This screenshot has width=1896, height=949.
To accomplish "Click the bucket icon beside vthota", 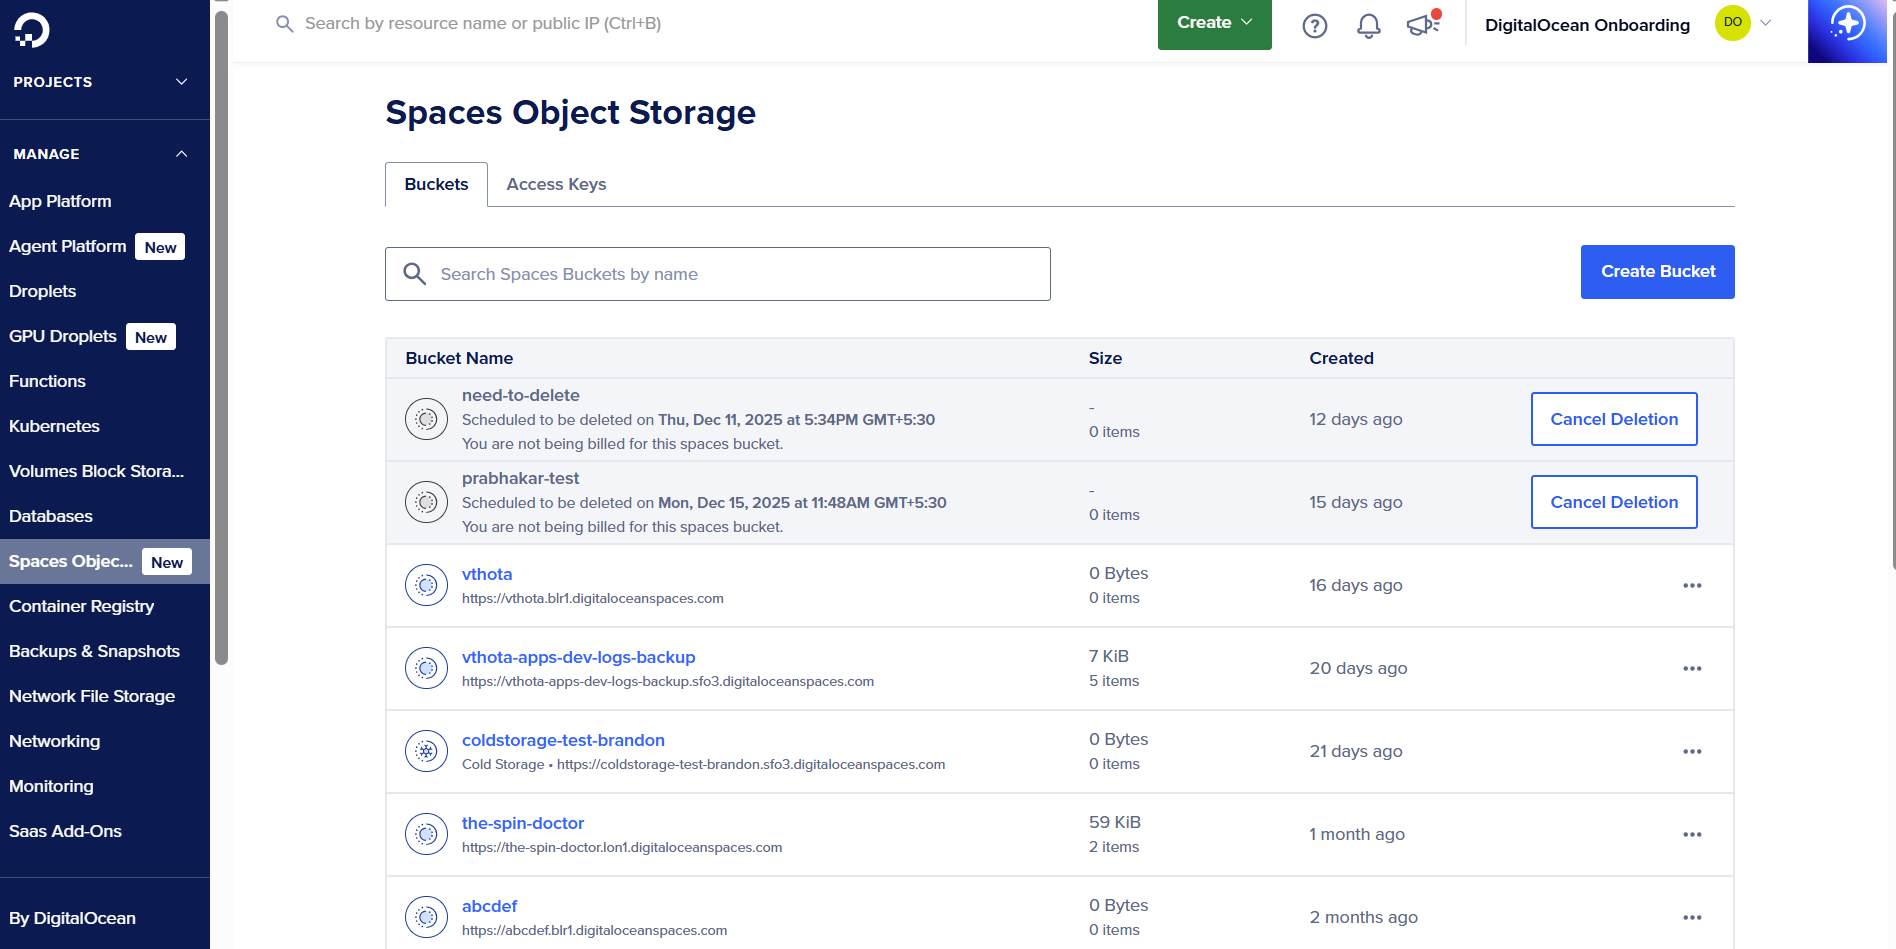I will tap(425, 585).
